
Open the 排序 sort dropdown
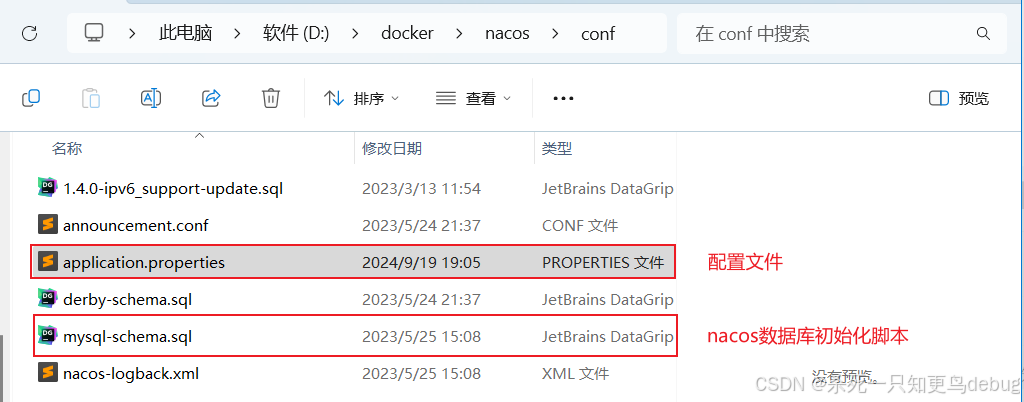click(x=361, y=99)
